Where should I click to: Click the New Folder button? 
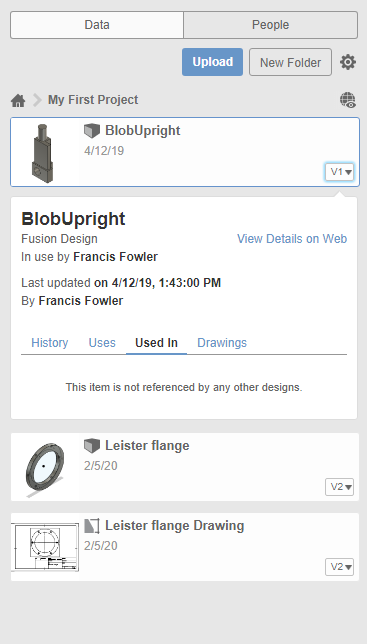click(291, 62)
